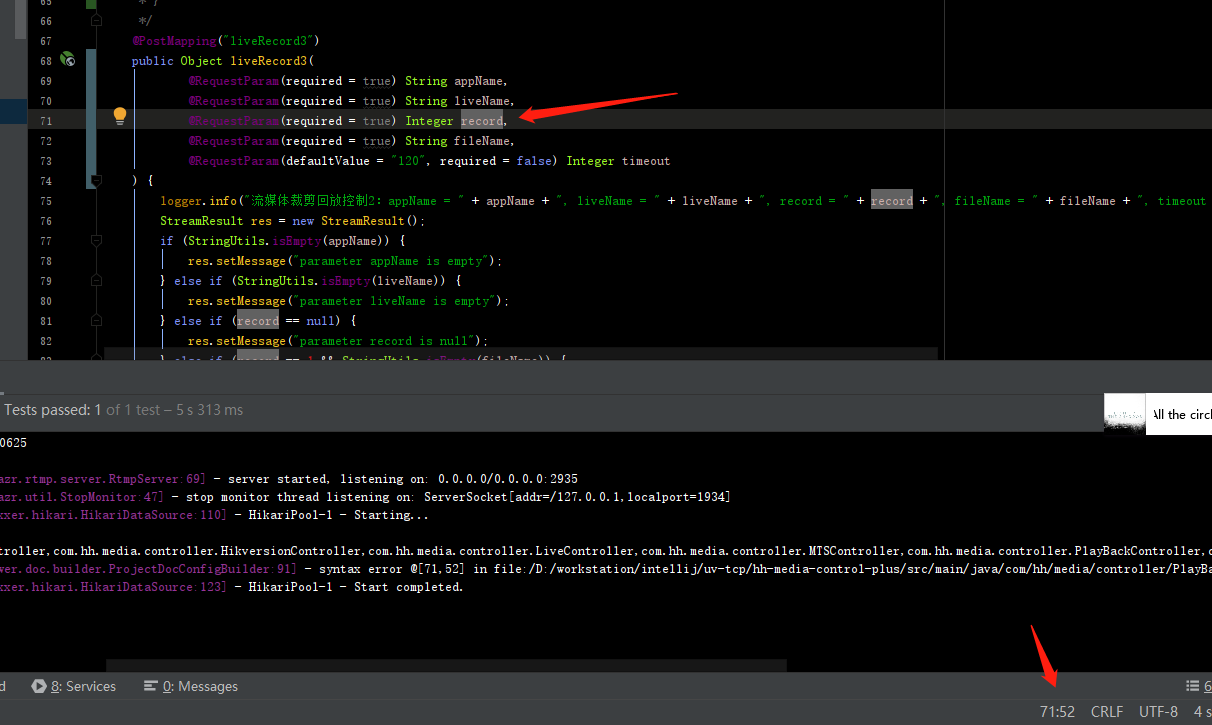Viewport: 1212px width, 725px height.
Task: Click the image thumbnail above the test results
Action: coord(1124,413)
